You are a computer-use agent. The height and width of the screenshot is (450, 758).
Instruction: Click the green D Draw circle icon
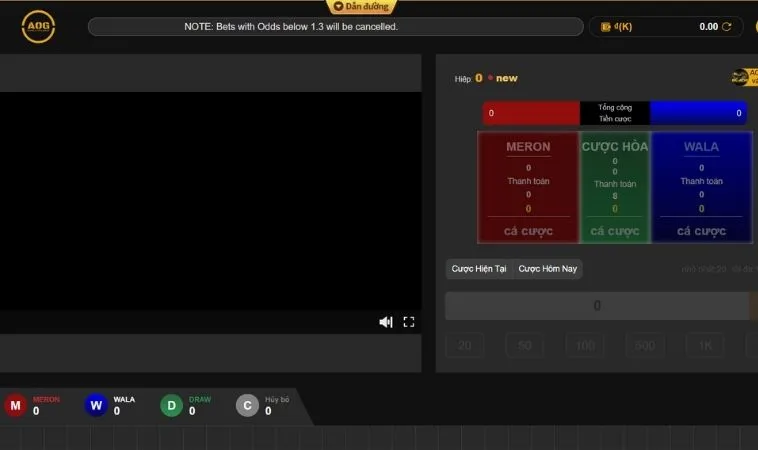click(171, 405)
